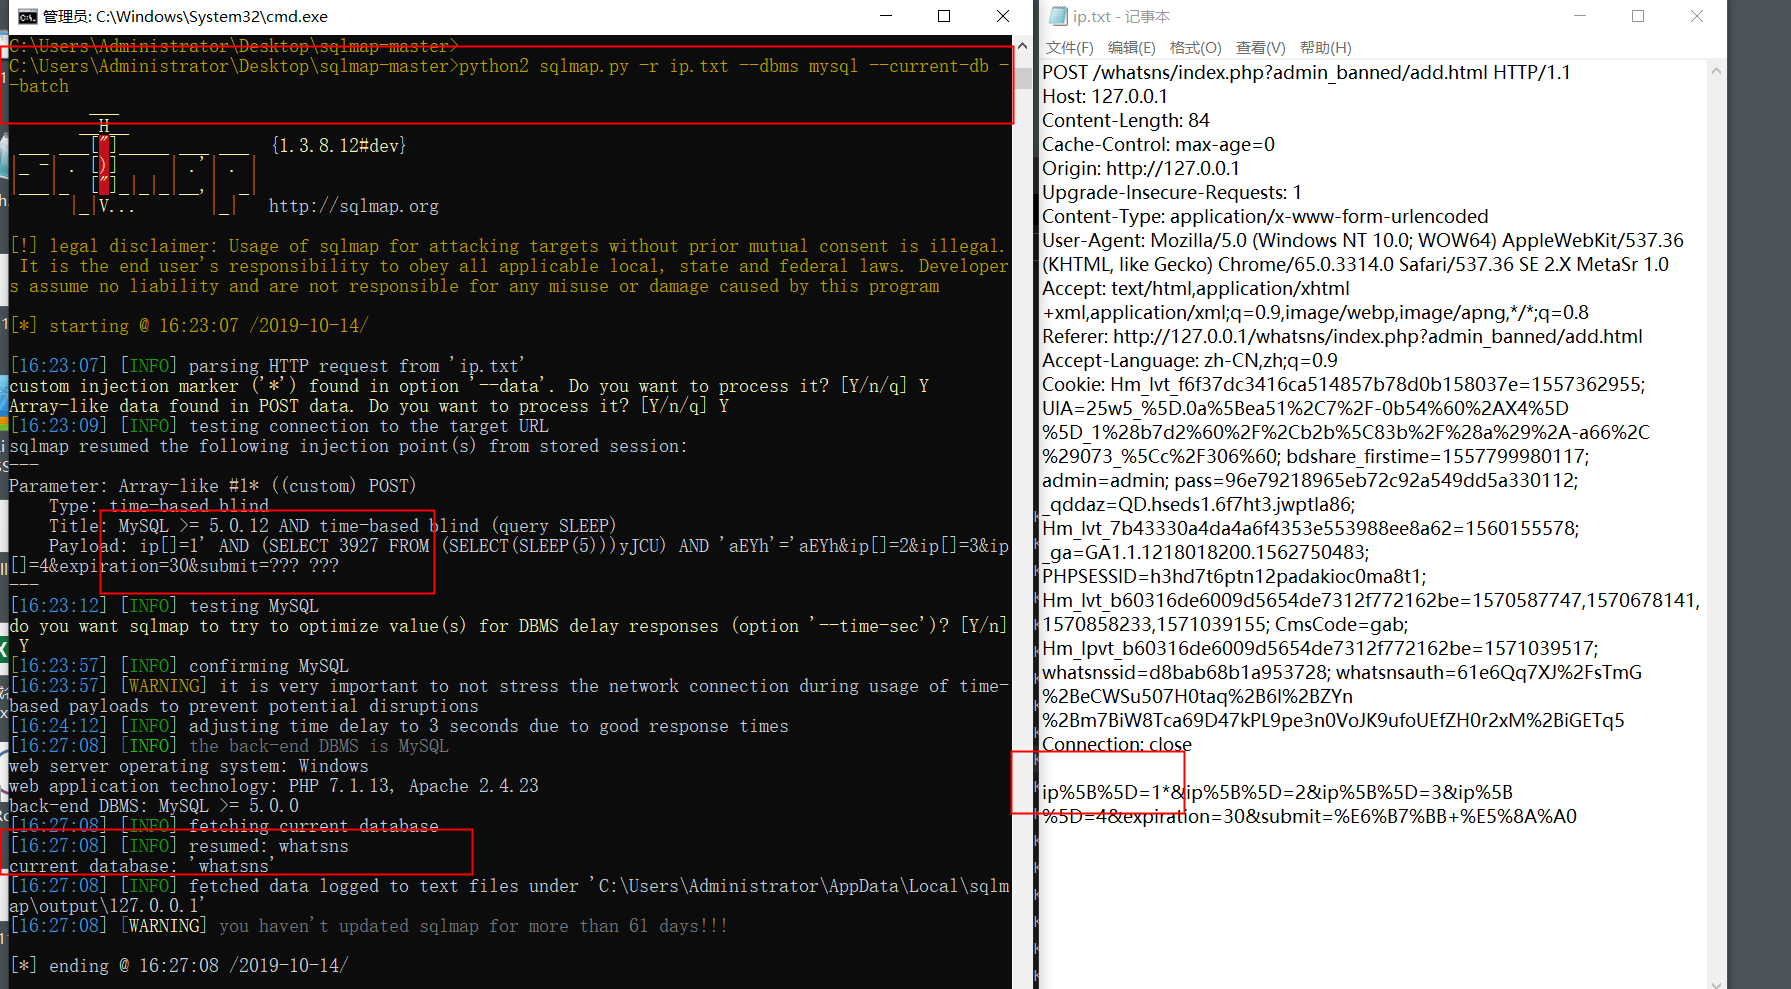Click the "back-end DBMS: MySQL >= 5.0.0" line

154,806
